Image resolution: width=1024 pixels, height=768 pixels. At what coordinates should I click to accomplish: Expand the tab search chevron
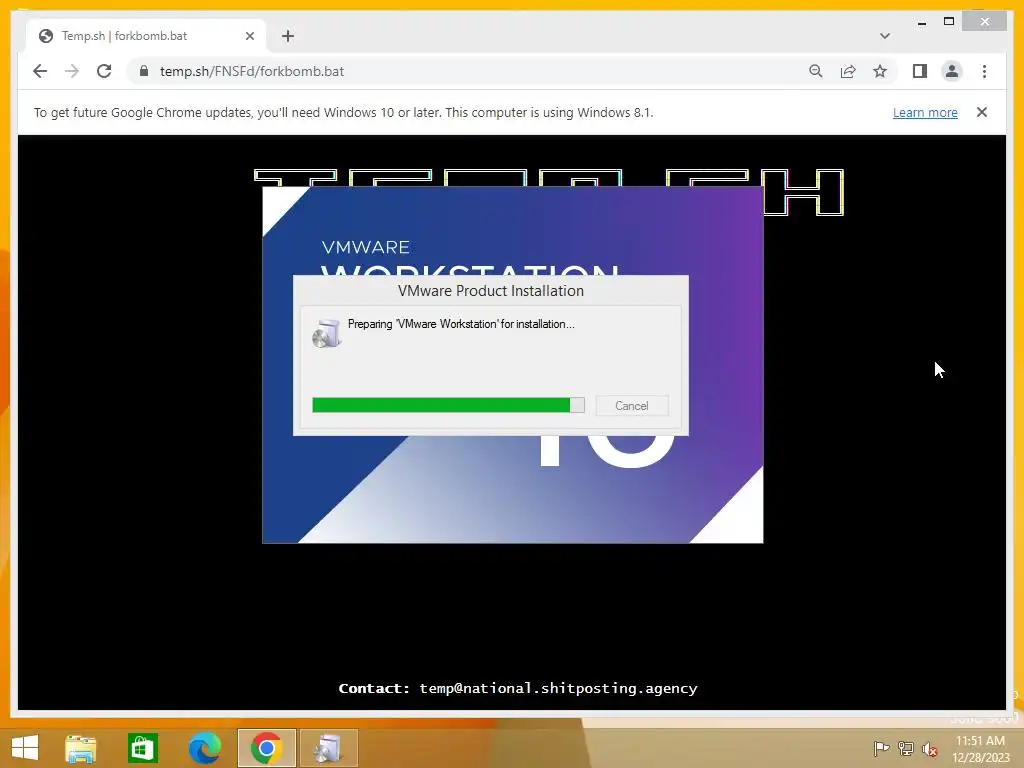pos(885,36)
